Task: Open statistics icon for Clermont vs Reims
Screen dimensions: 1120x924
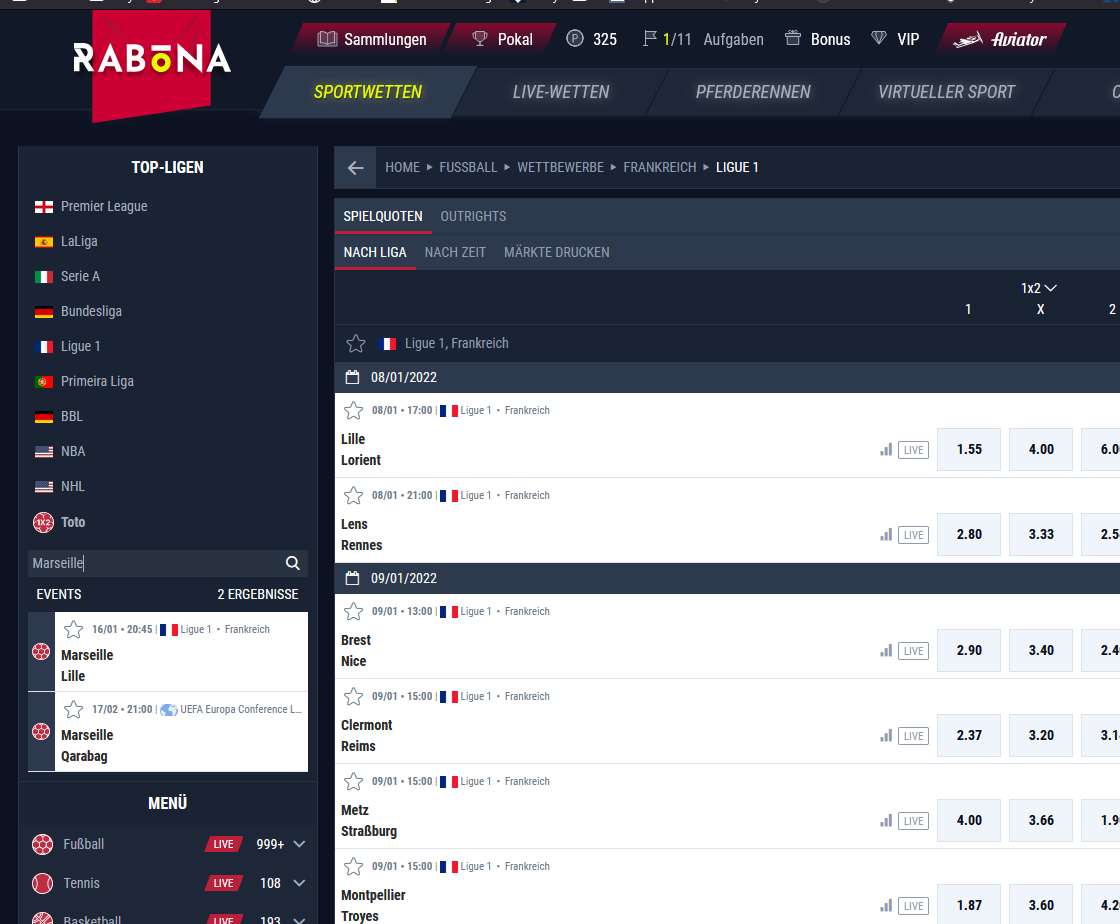Action: tap(886, 735)
